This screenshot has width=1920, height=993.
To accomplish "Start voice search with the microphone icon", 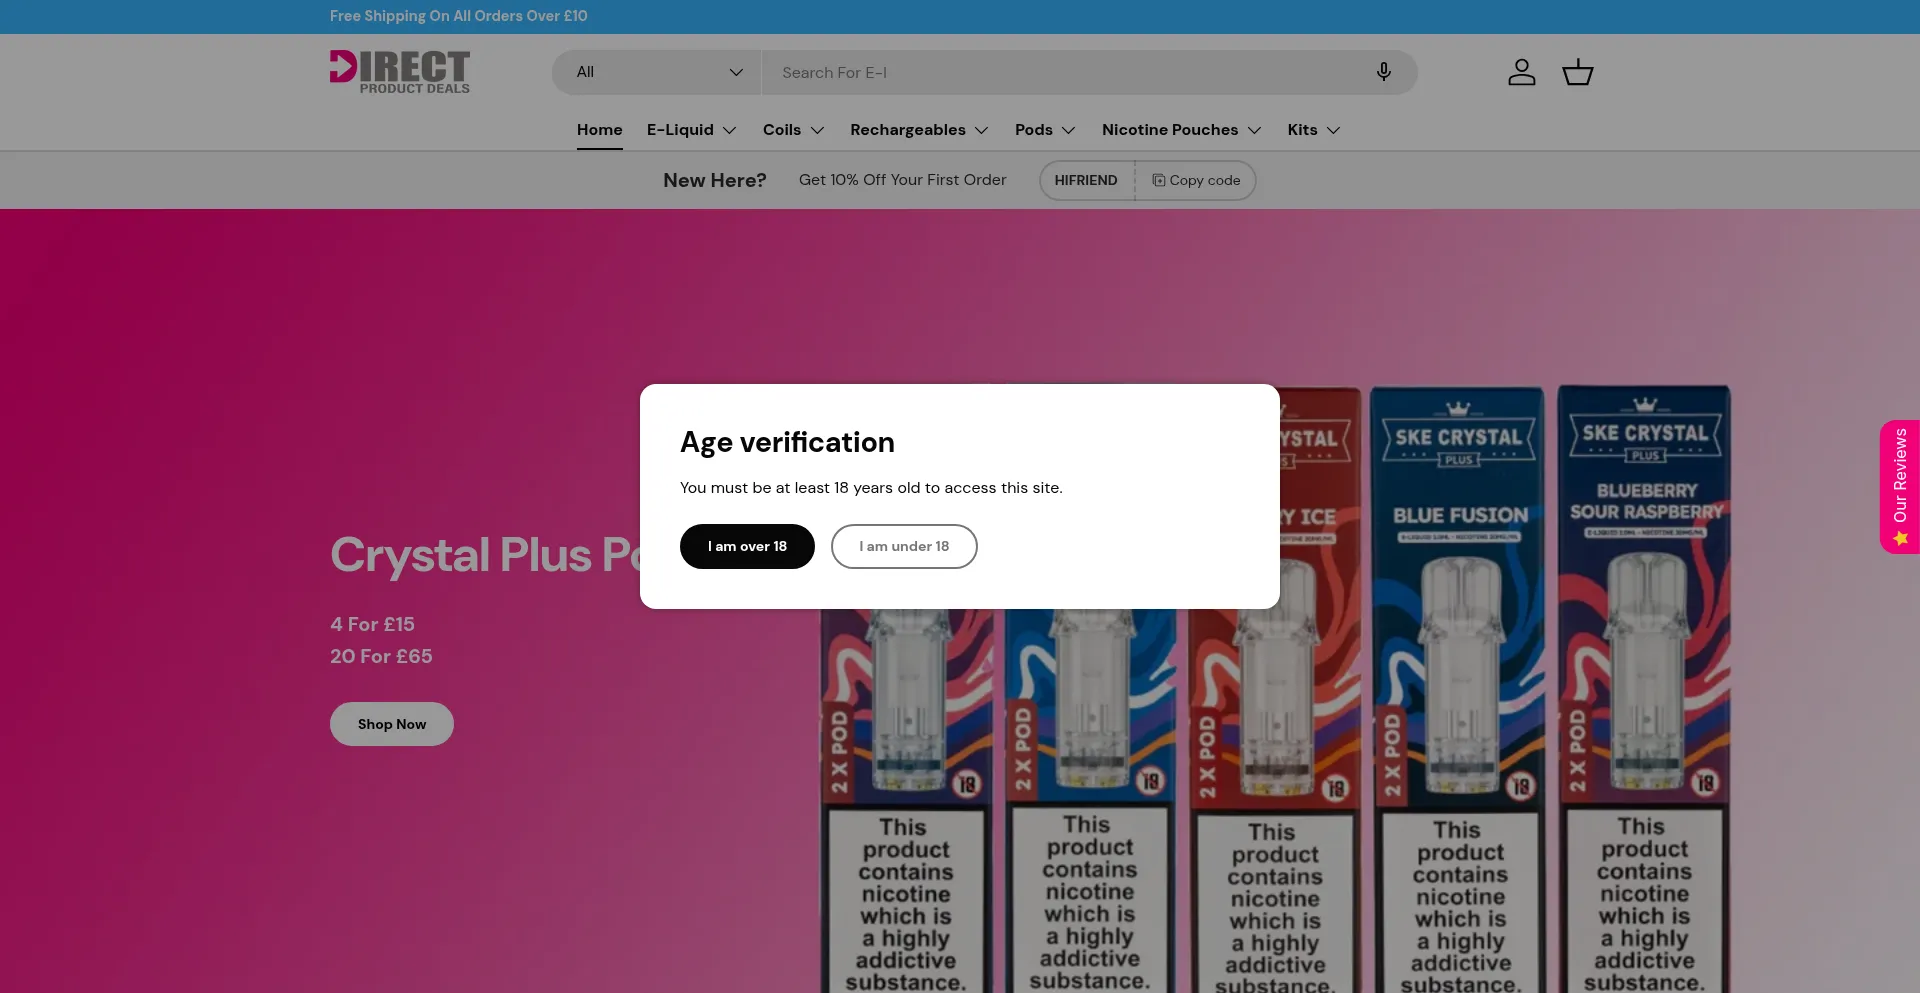I will tap(1384, 72).
